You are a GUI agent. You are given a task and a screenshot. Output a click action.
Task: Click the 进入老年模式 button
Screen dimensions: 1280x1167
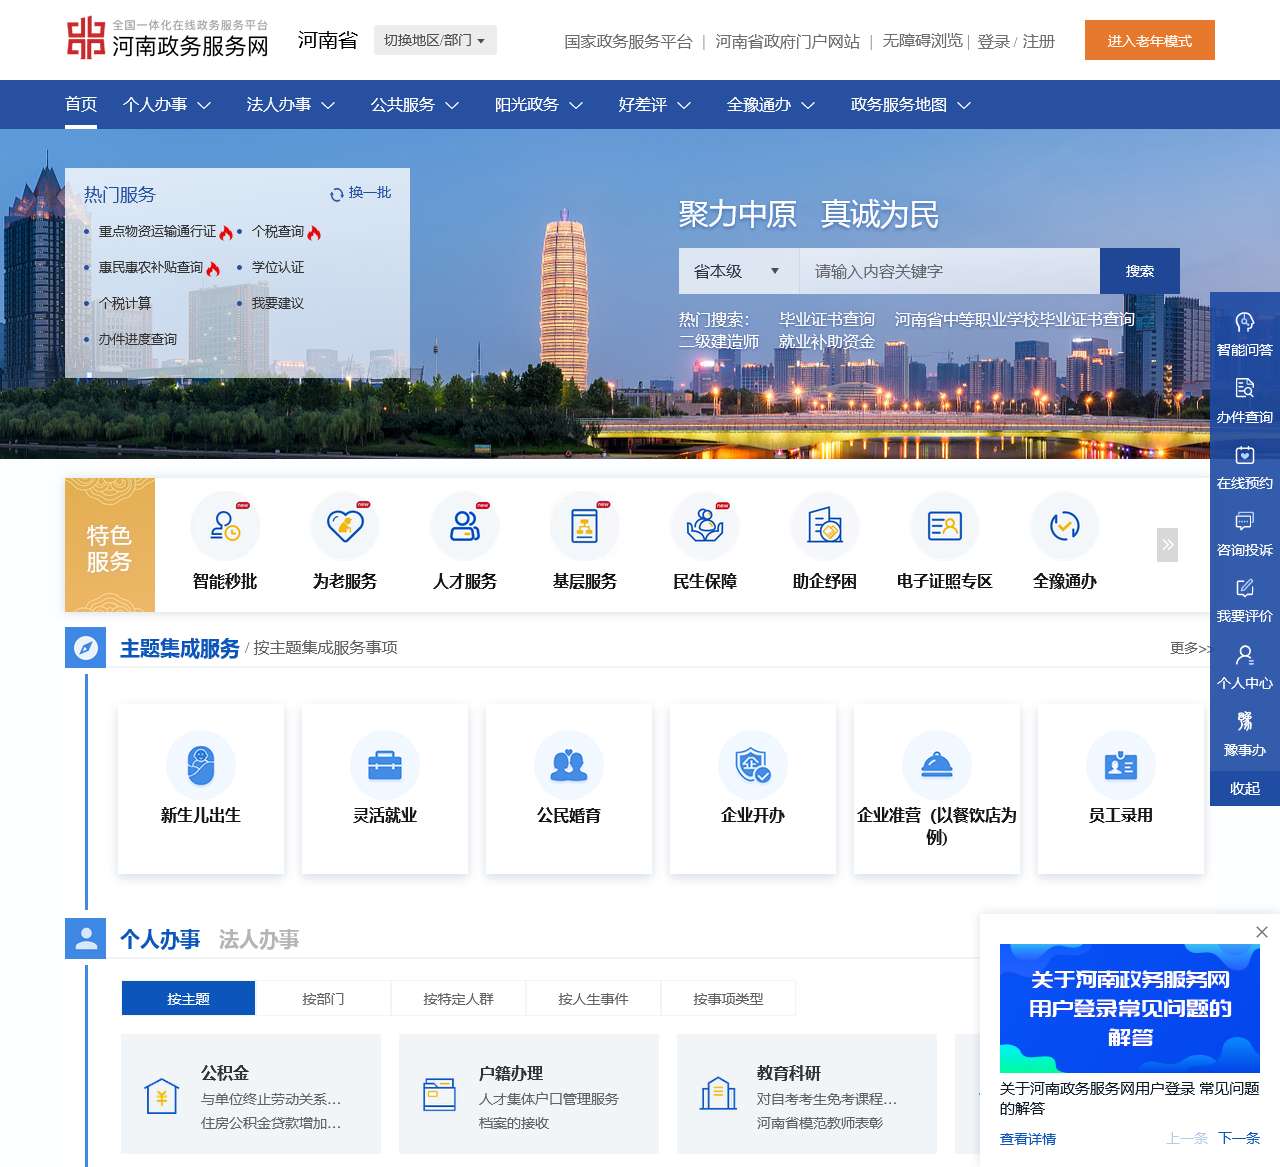[1149, 41]
